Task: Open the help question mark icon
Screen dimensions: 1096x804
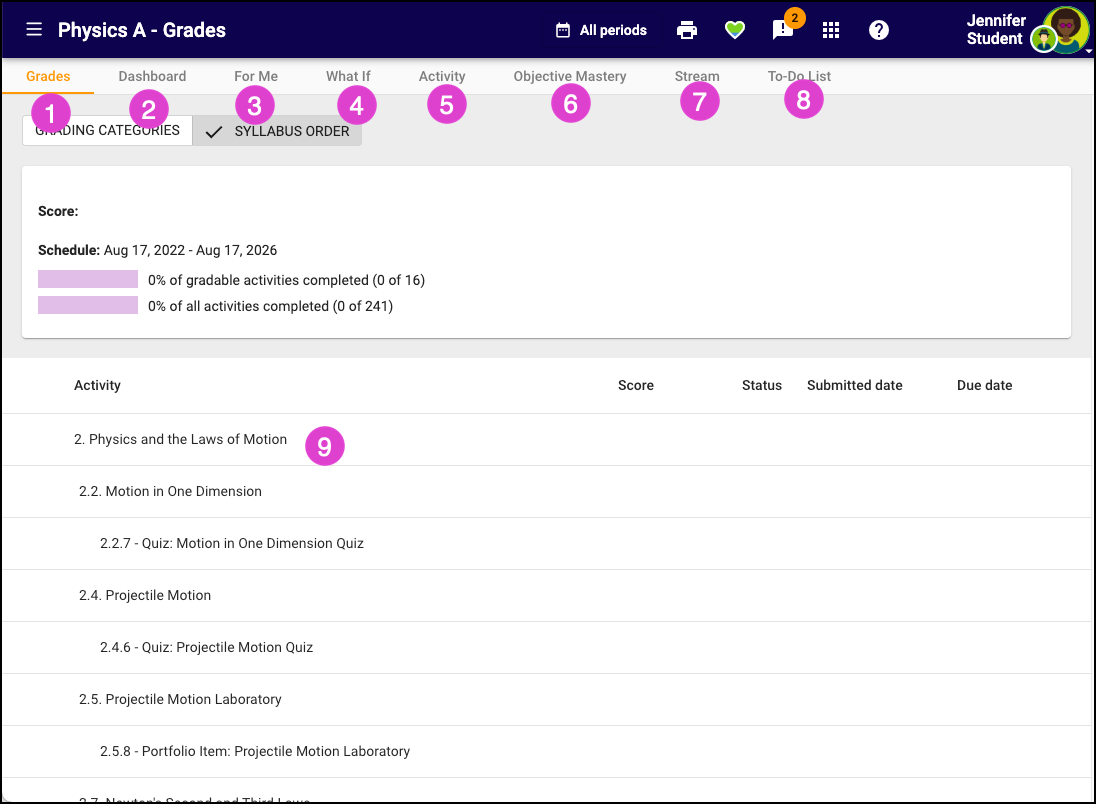Action: 879,30
